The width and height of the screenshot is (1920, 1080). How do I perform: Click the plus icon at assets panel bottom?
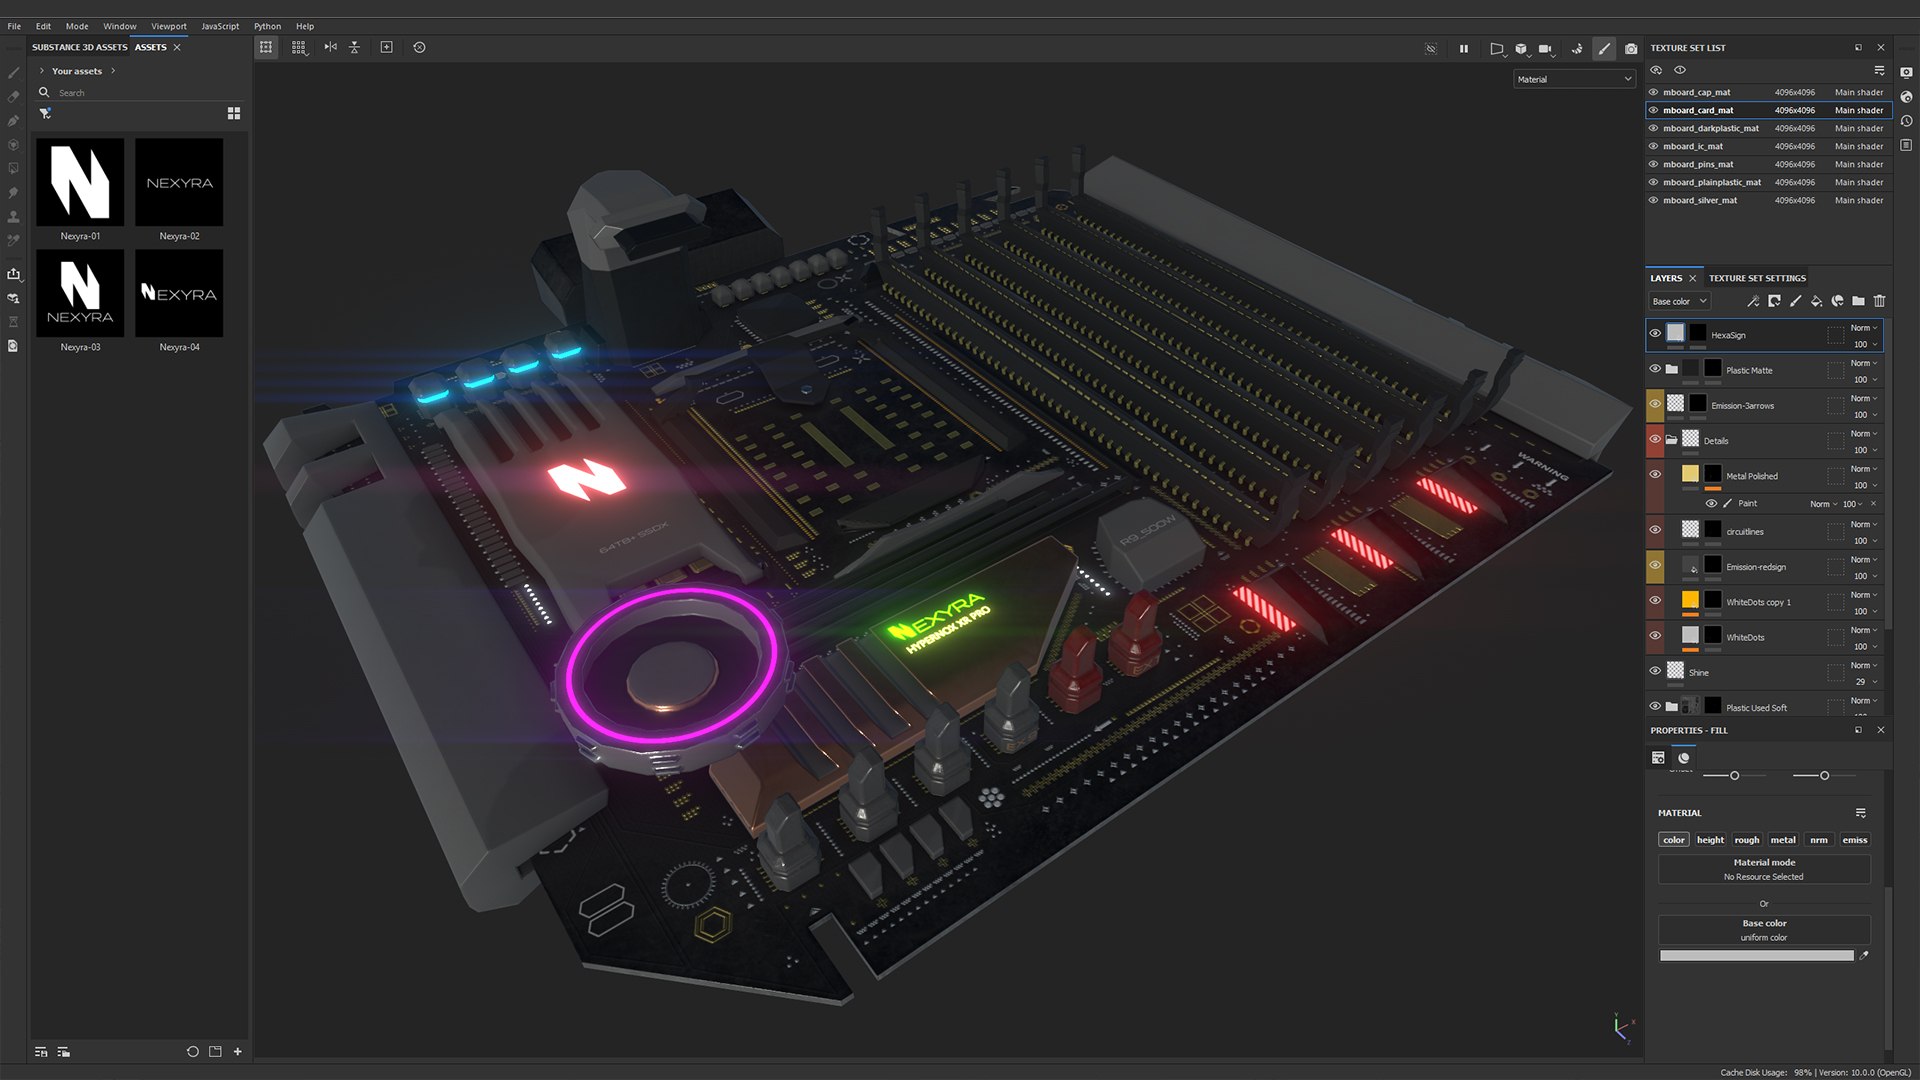(x=238, y=1051)
